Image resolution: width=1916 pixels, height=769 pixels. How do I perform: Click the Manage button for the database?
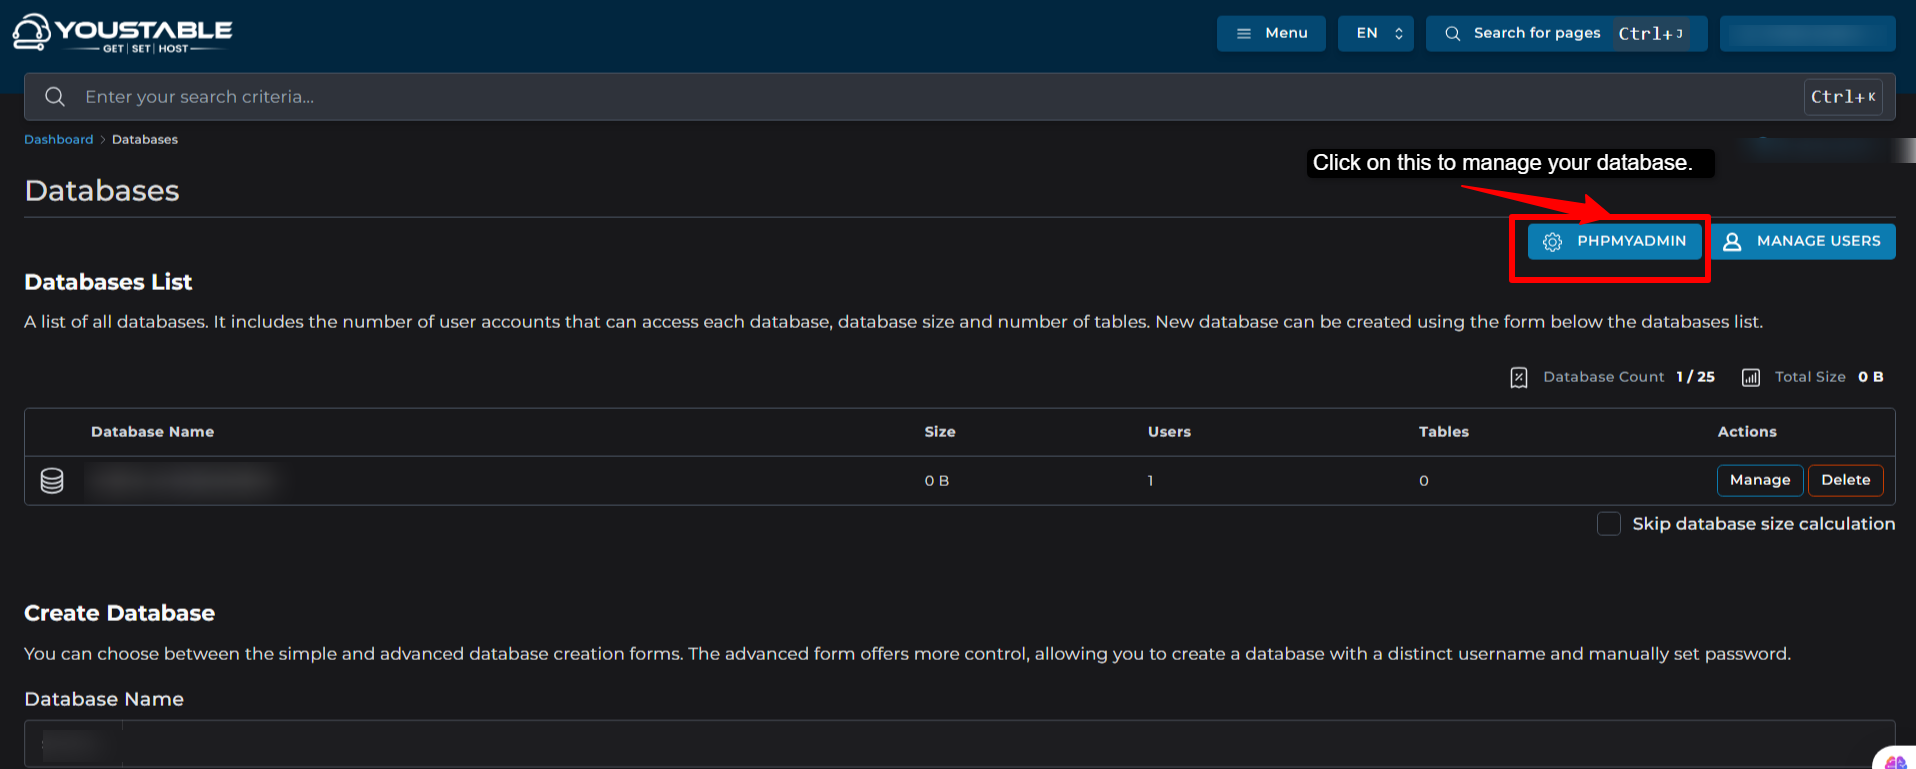click(x=1760, y=480)
